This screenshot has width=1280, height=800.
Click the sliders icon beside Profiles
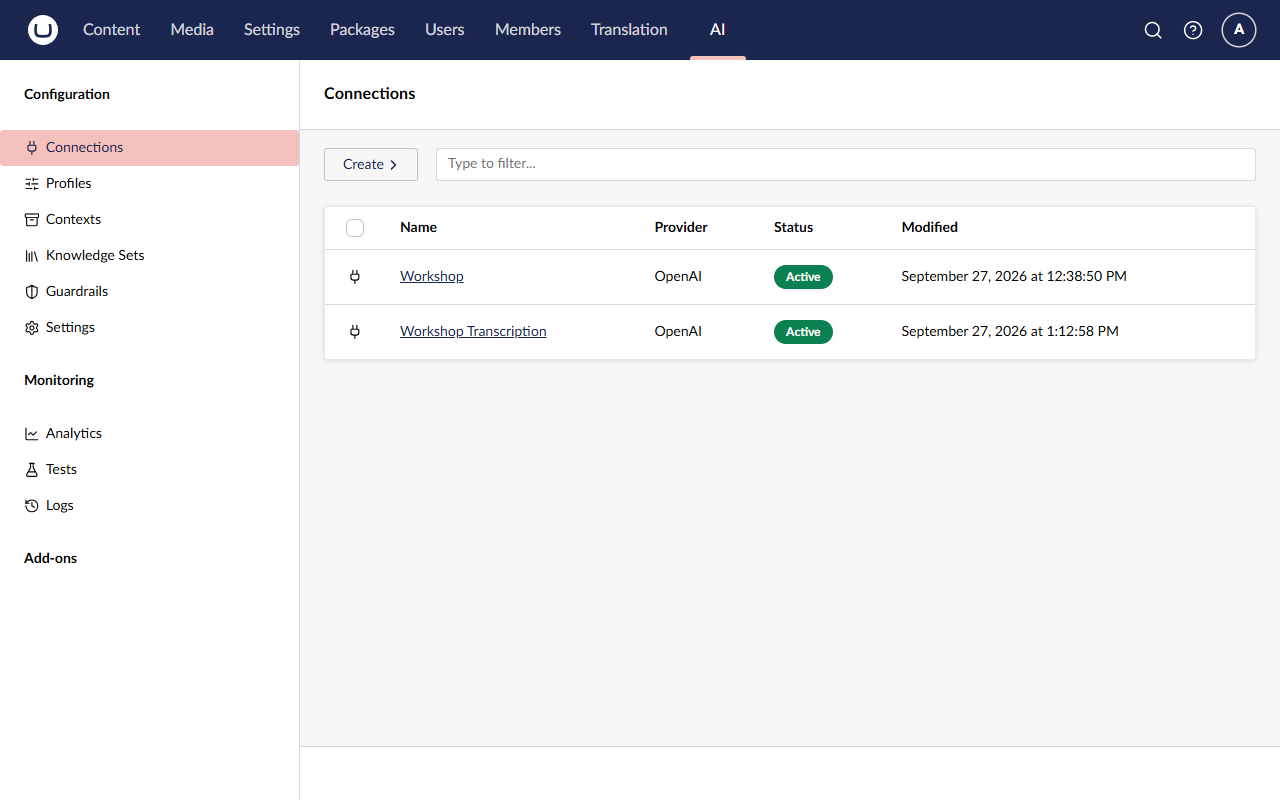pyautogui.click(x=32, y=184)
